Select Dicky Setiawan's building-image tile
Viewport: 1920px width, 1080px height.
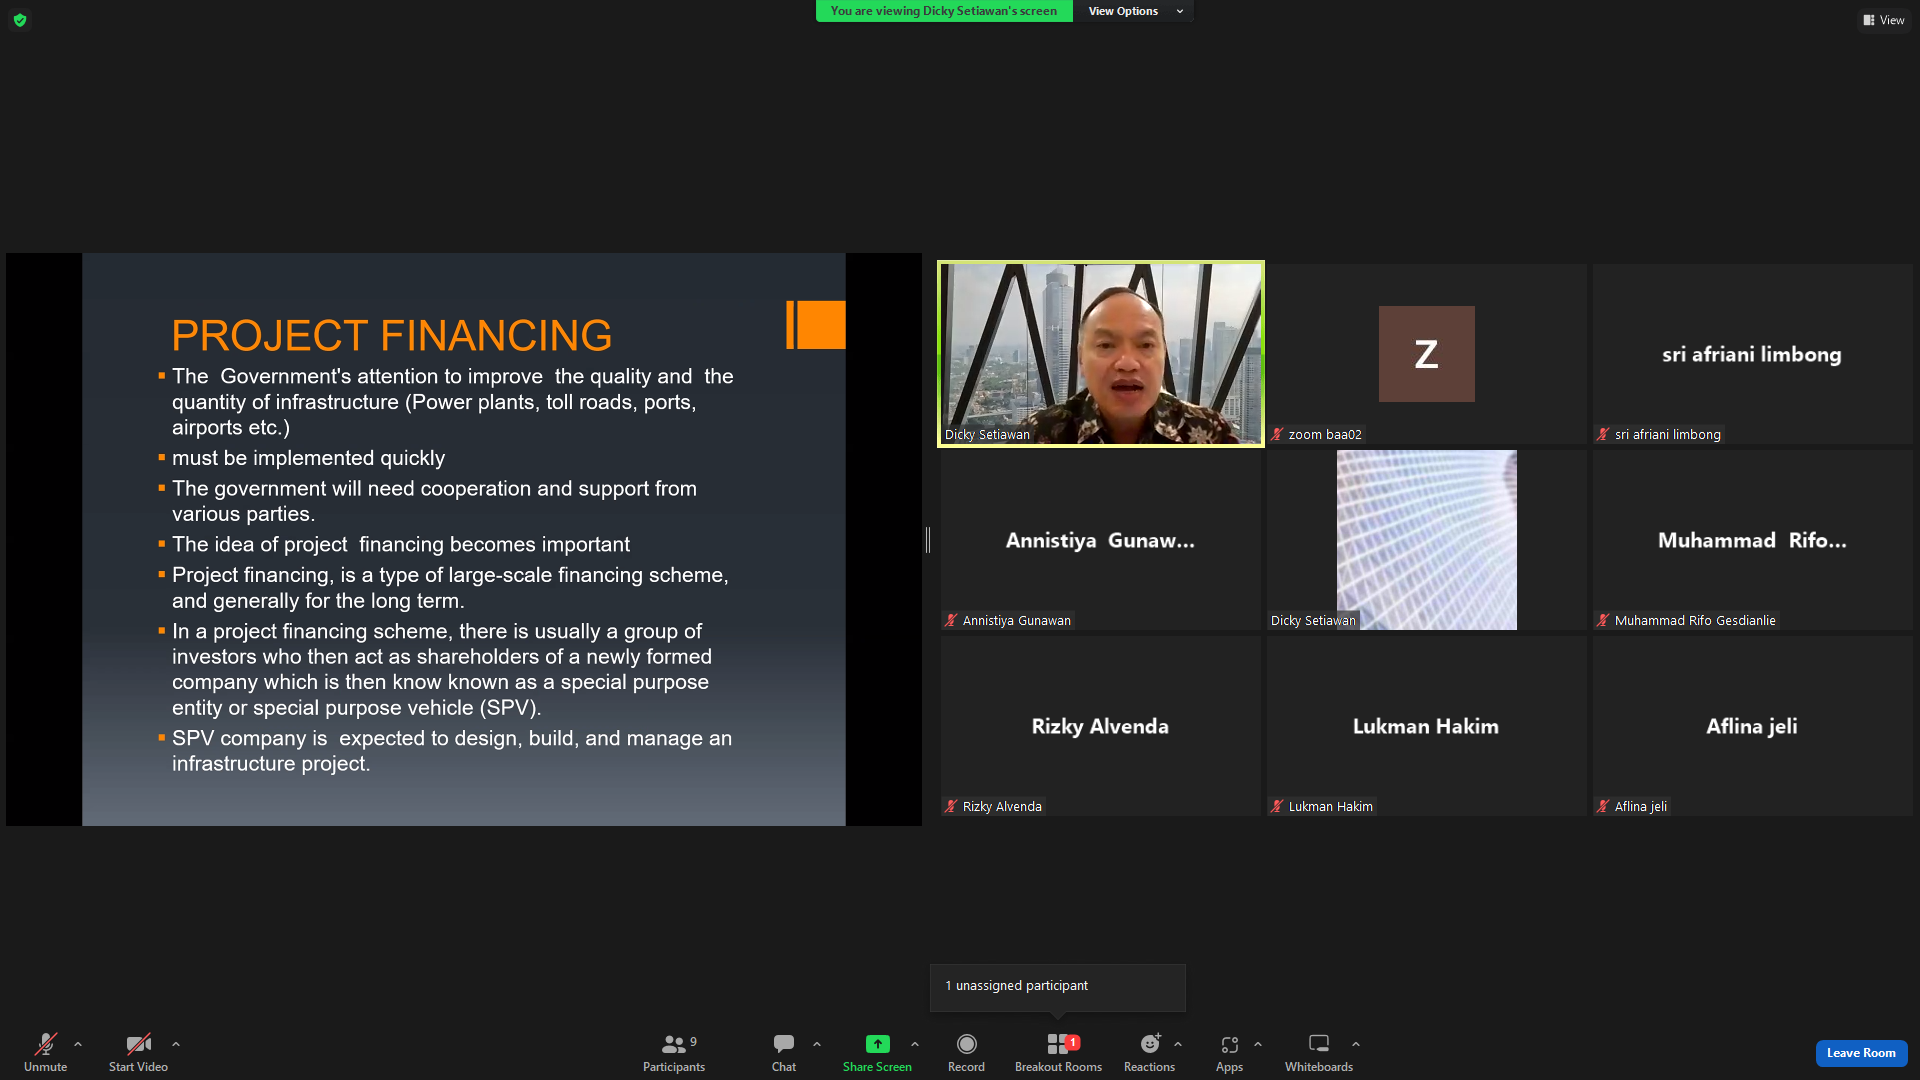pos(1427,540)
